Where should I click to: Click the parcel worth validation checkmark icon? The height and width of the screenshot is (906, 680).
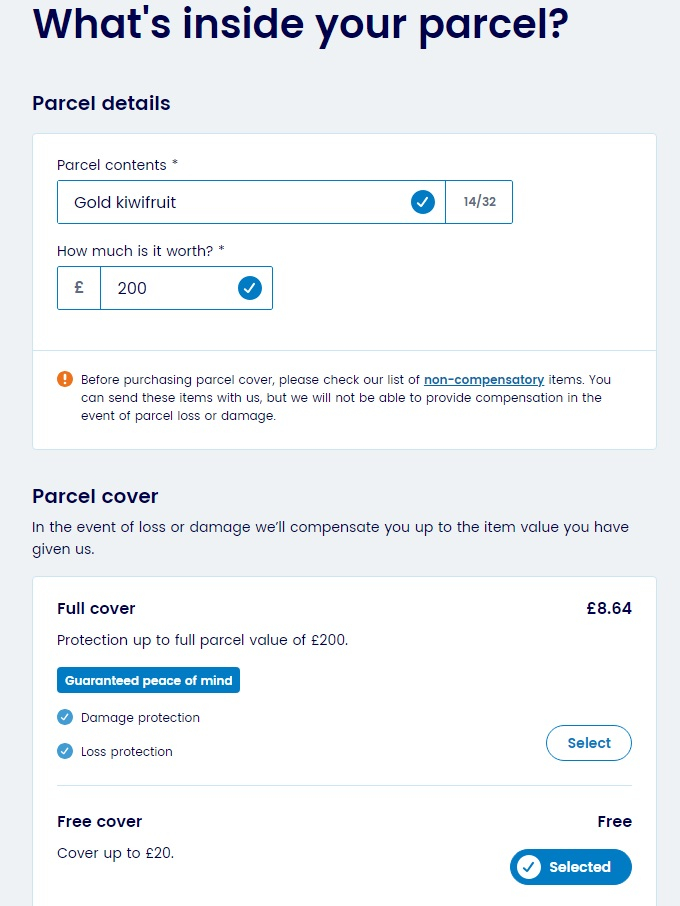[250, 288]
